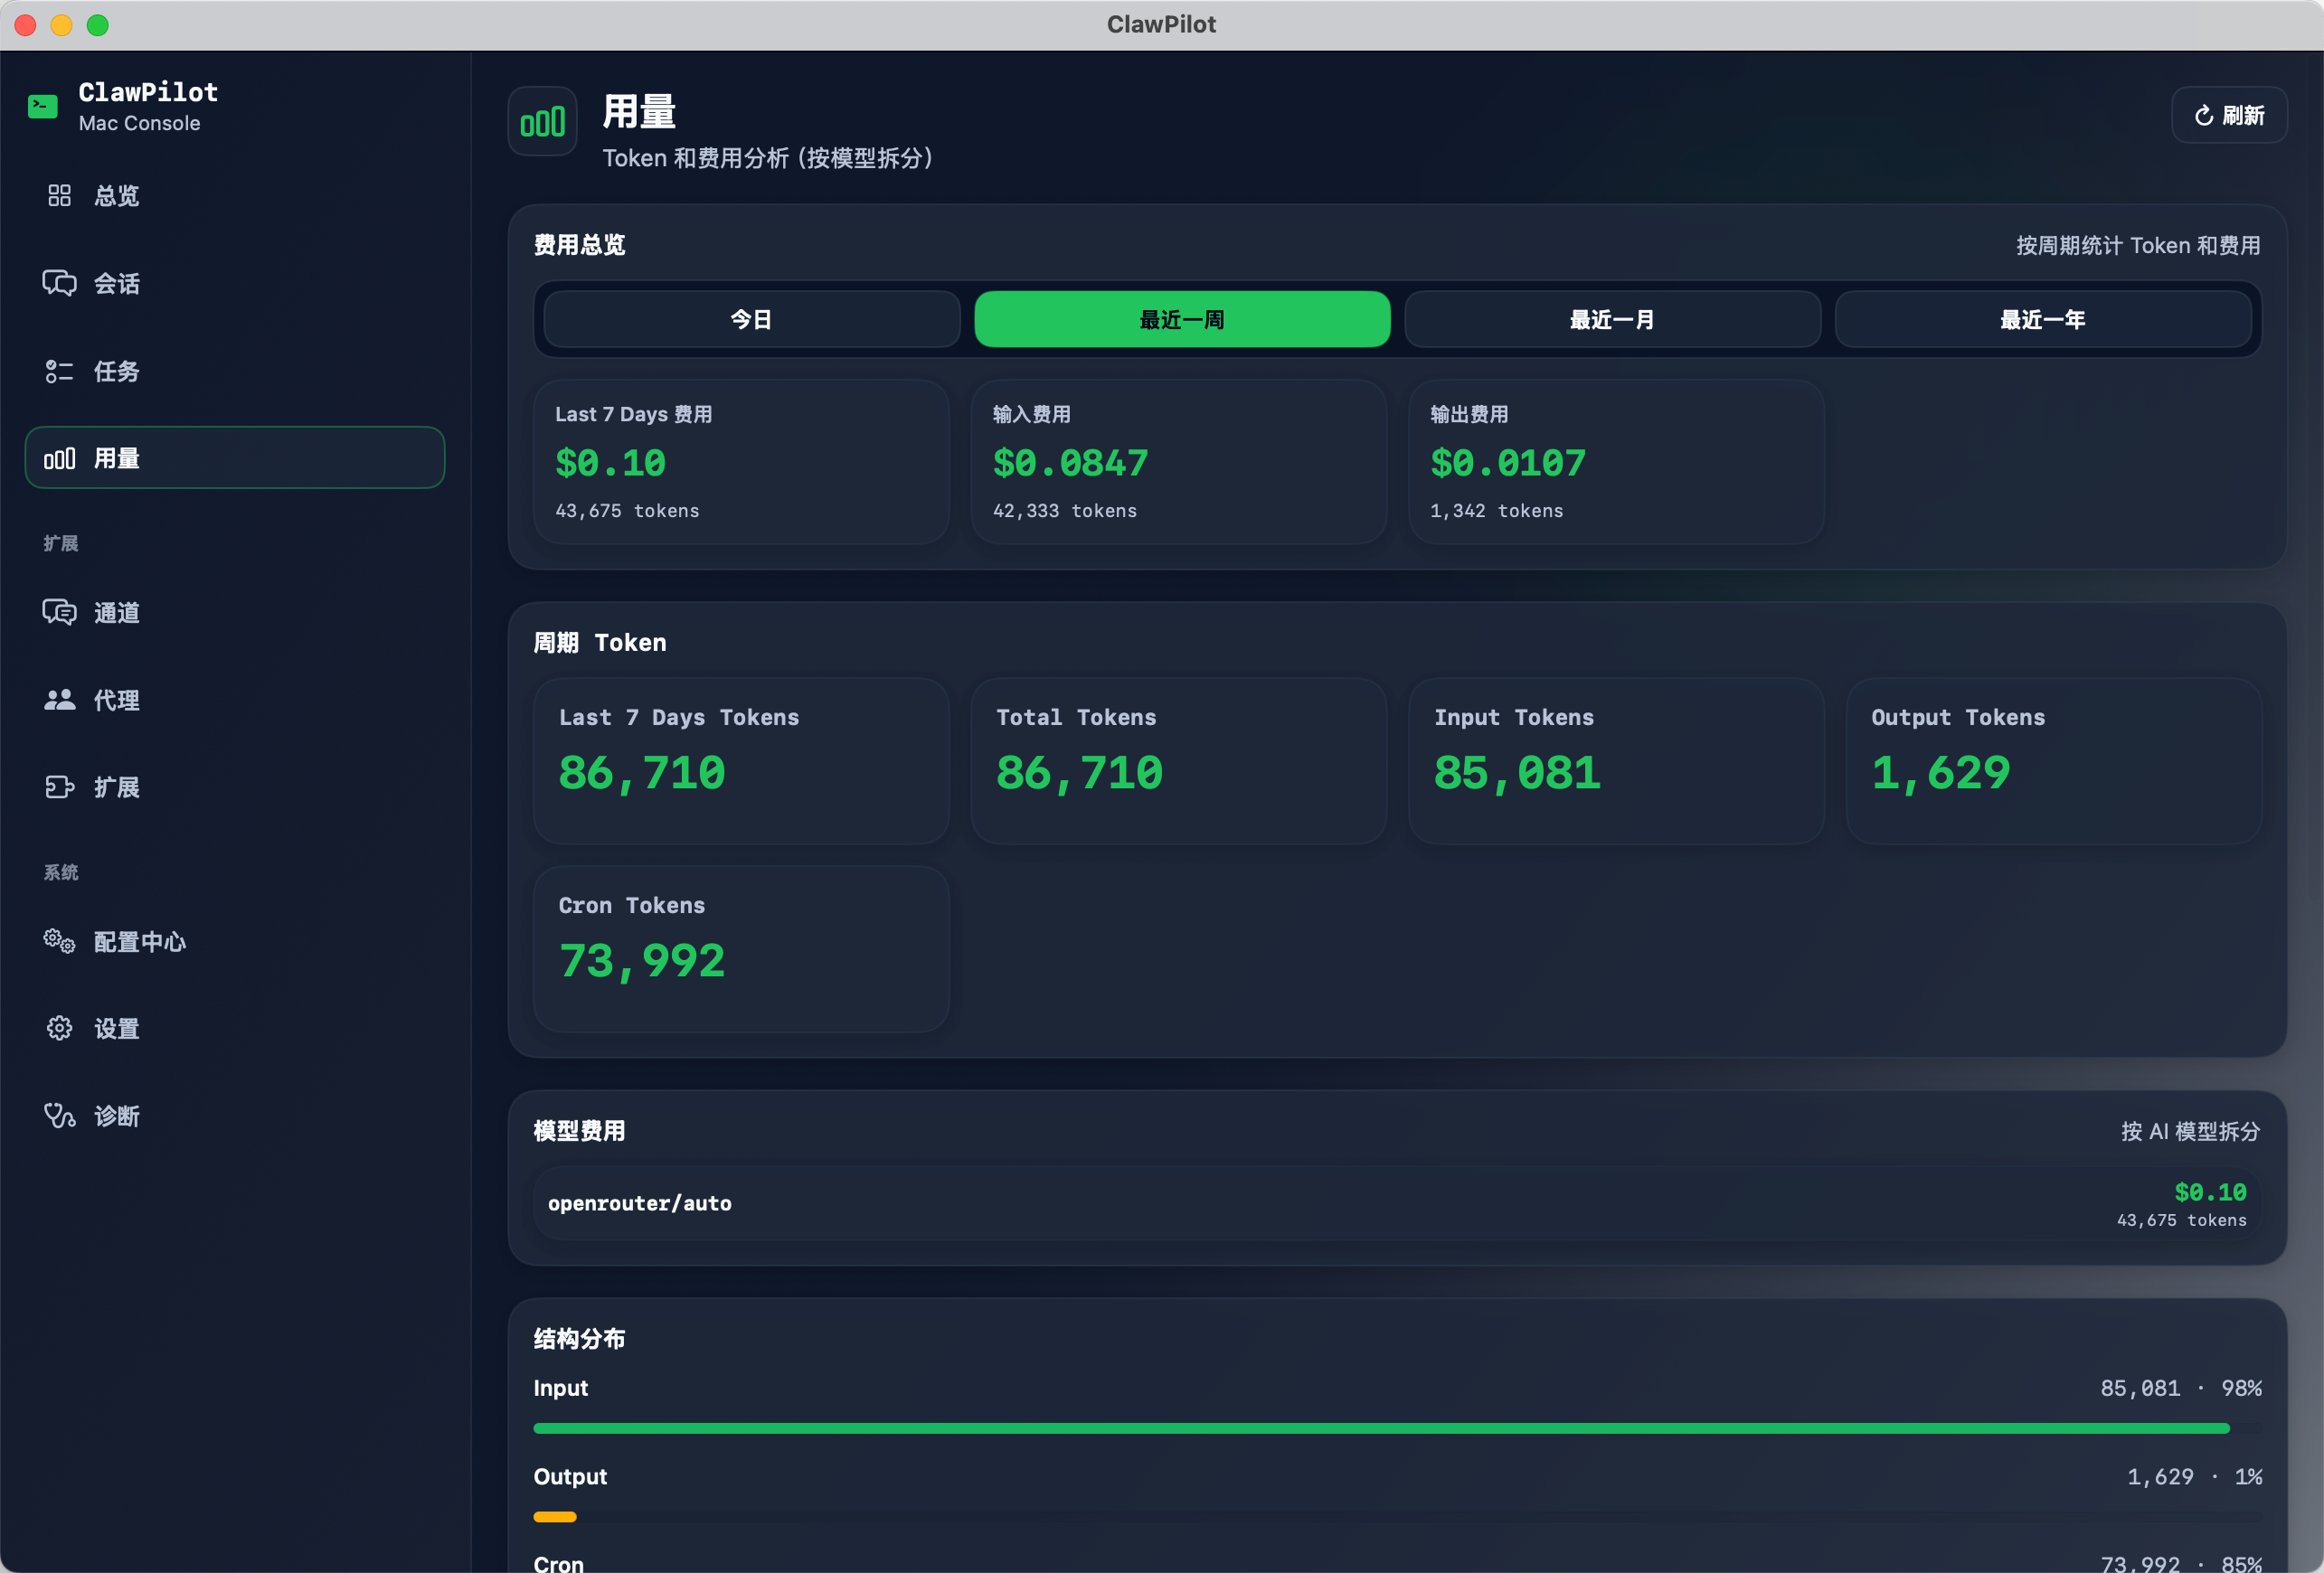
Task: Switch period to 最近一年
Action: coord(2042,319)
